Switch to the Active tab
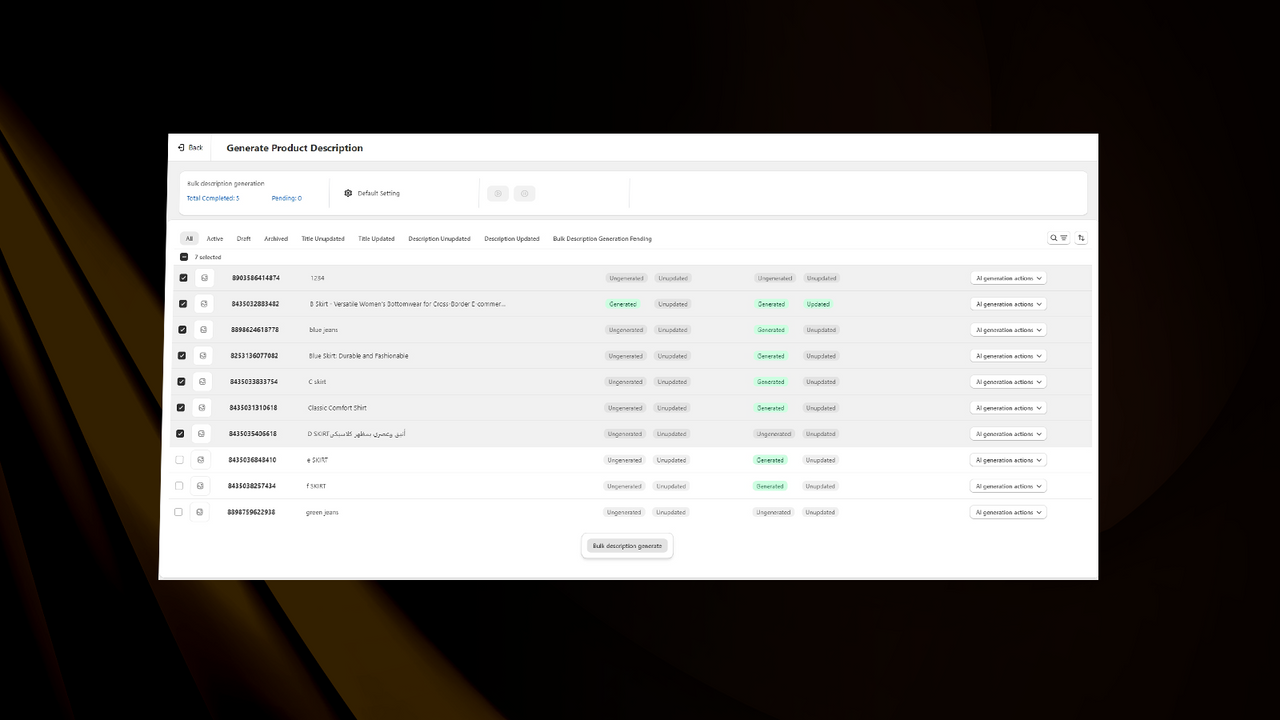 coord(215,239)
